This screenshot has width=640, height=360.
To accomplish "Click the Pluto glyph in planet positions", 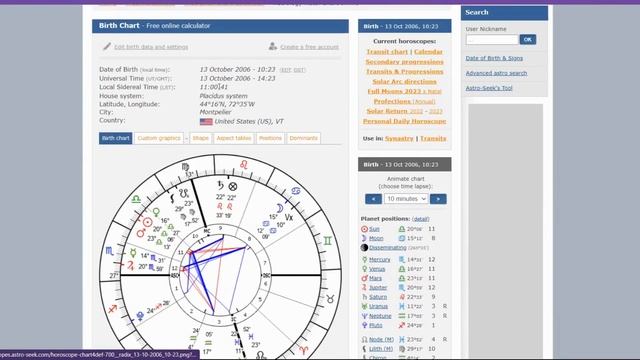I will pos(364,325).
